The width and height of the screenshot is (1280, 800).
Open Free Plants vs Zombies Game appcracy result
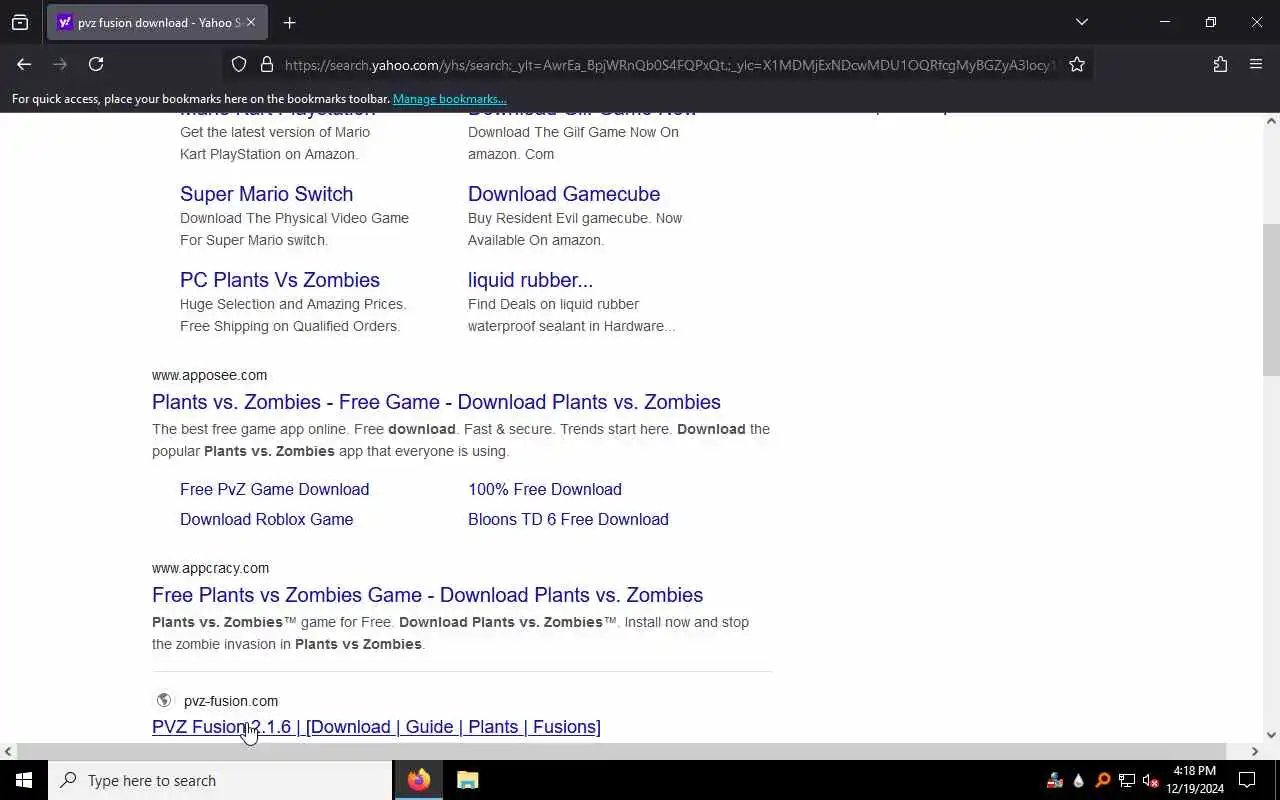coord(427,595)
